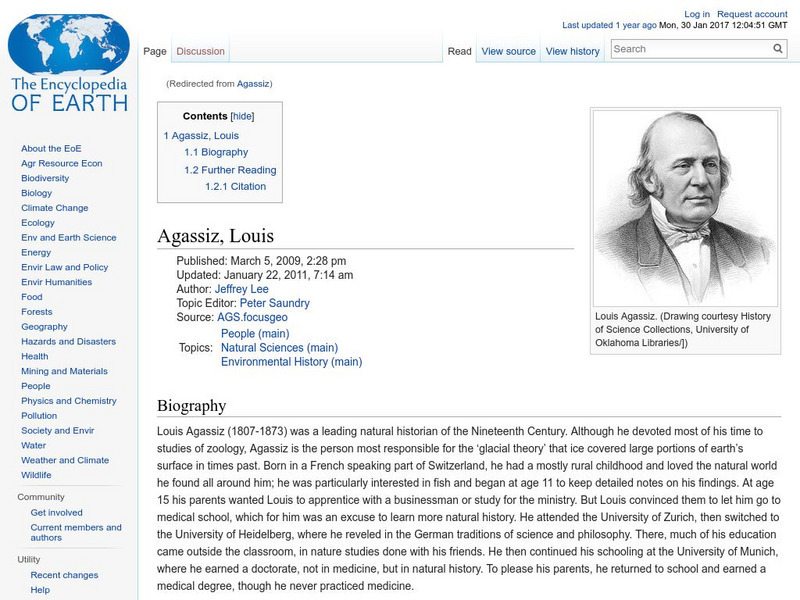The width and height of the screenshot is (800, 600).
Task: Open Env and Earth Science link
Action: (x=68, y=237)
